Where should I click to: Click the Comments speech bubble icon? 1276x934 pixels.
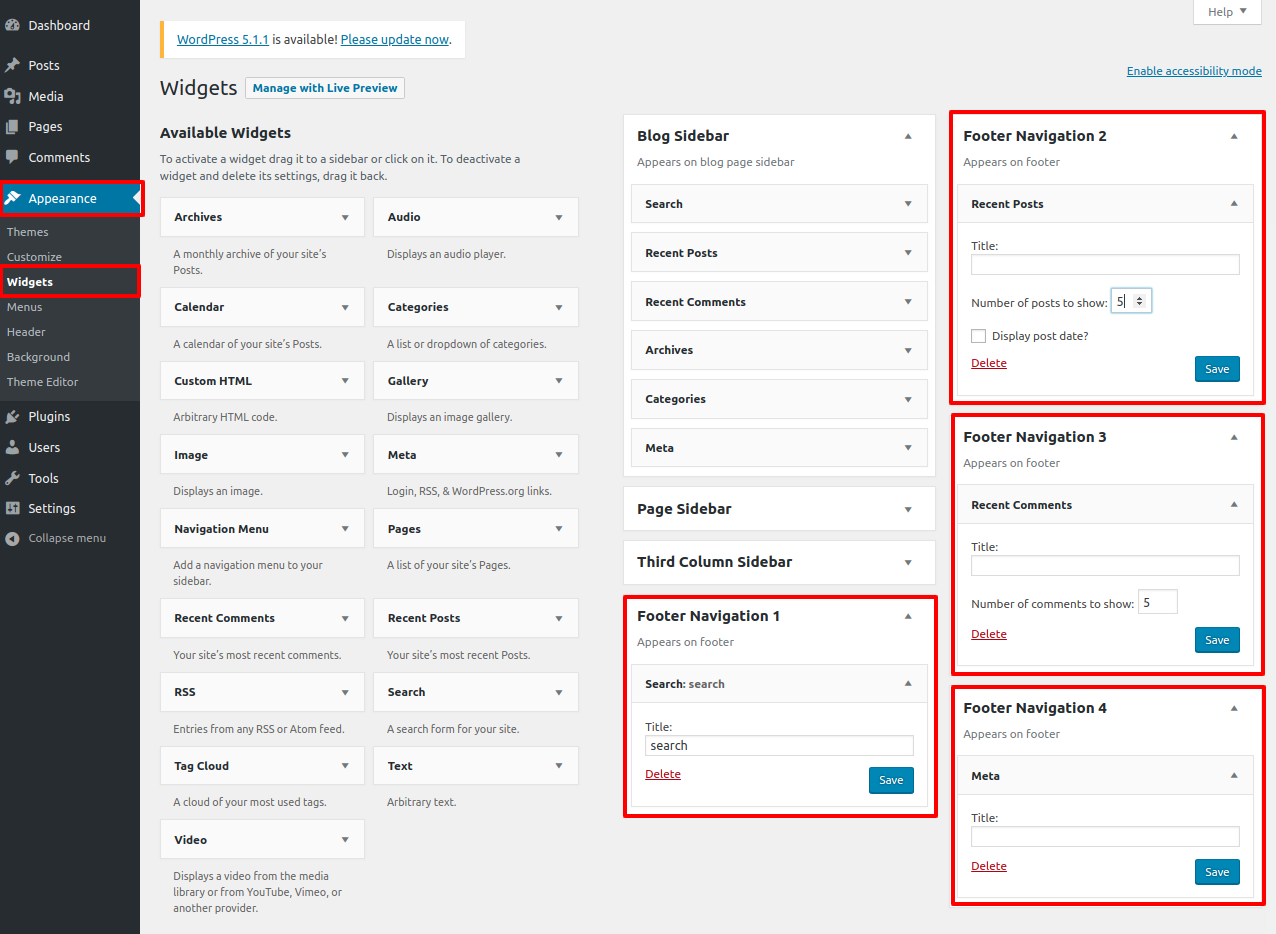pos(13,157)
